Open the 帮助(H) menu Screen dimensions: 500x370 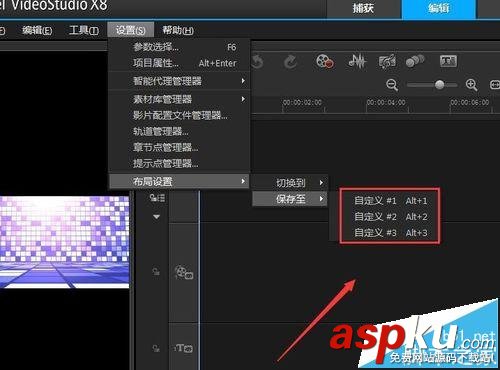click(x=178, y=31)
